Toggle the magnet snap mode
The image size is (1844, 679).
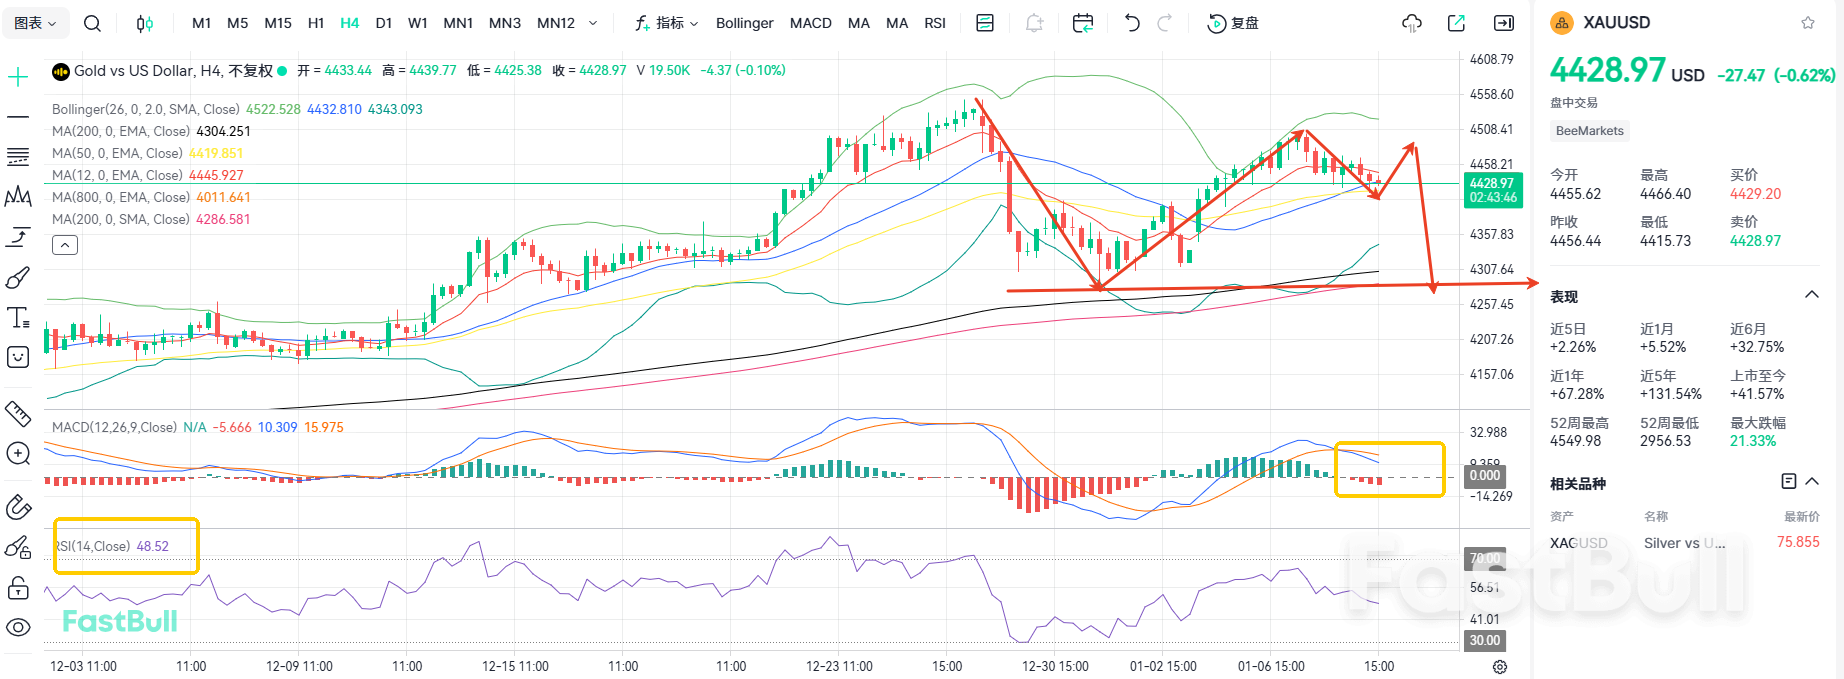pos(18,507)
